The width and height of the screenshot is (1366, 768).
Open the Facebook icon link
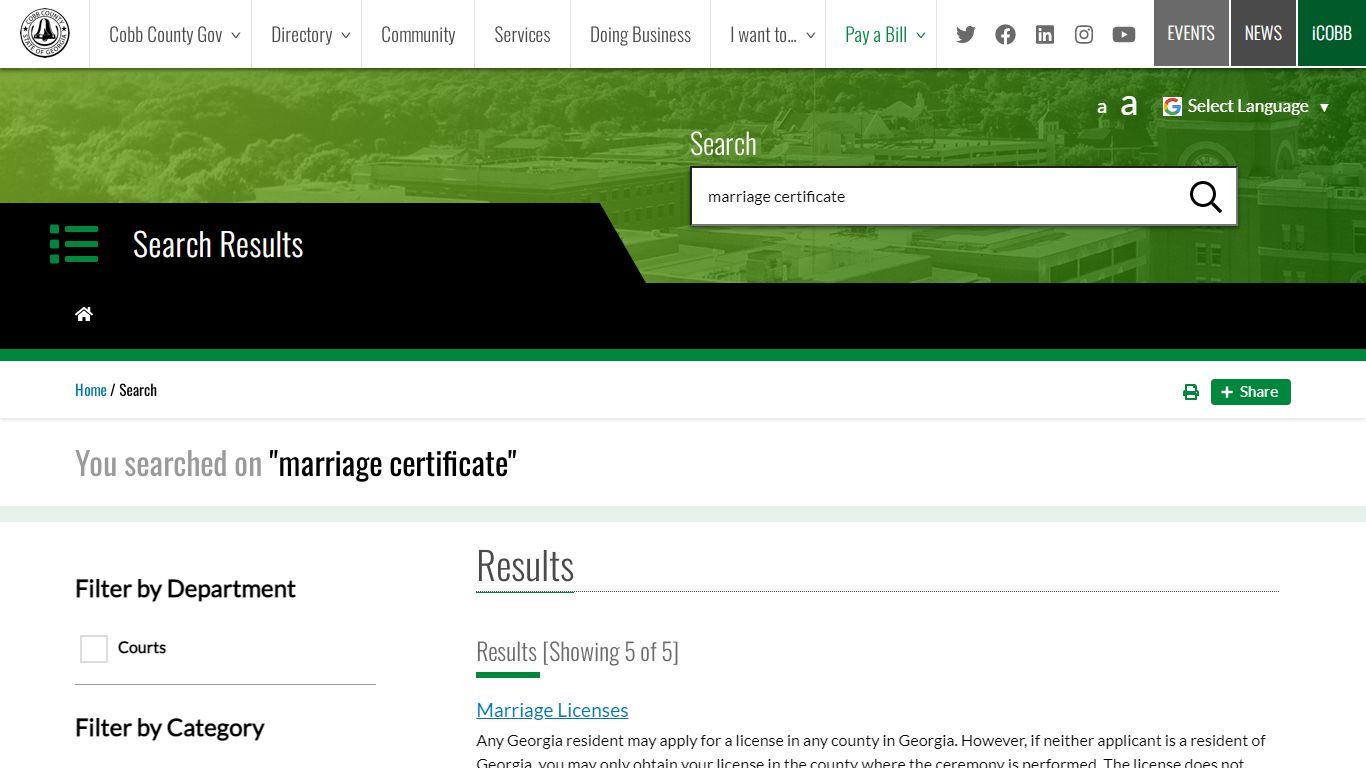1005,35
